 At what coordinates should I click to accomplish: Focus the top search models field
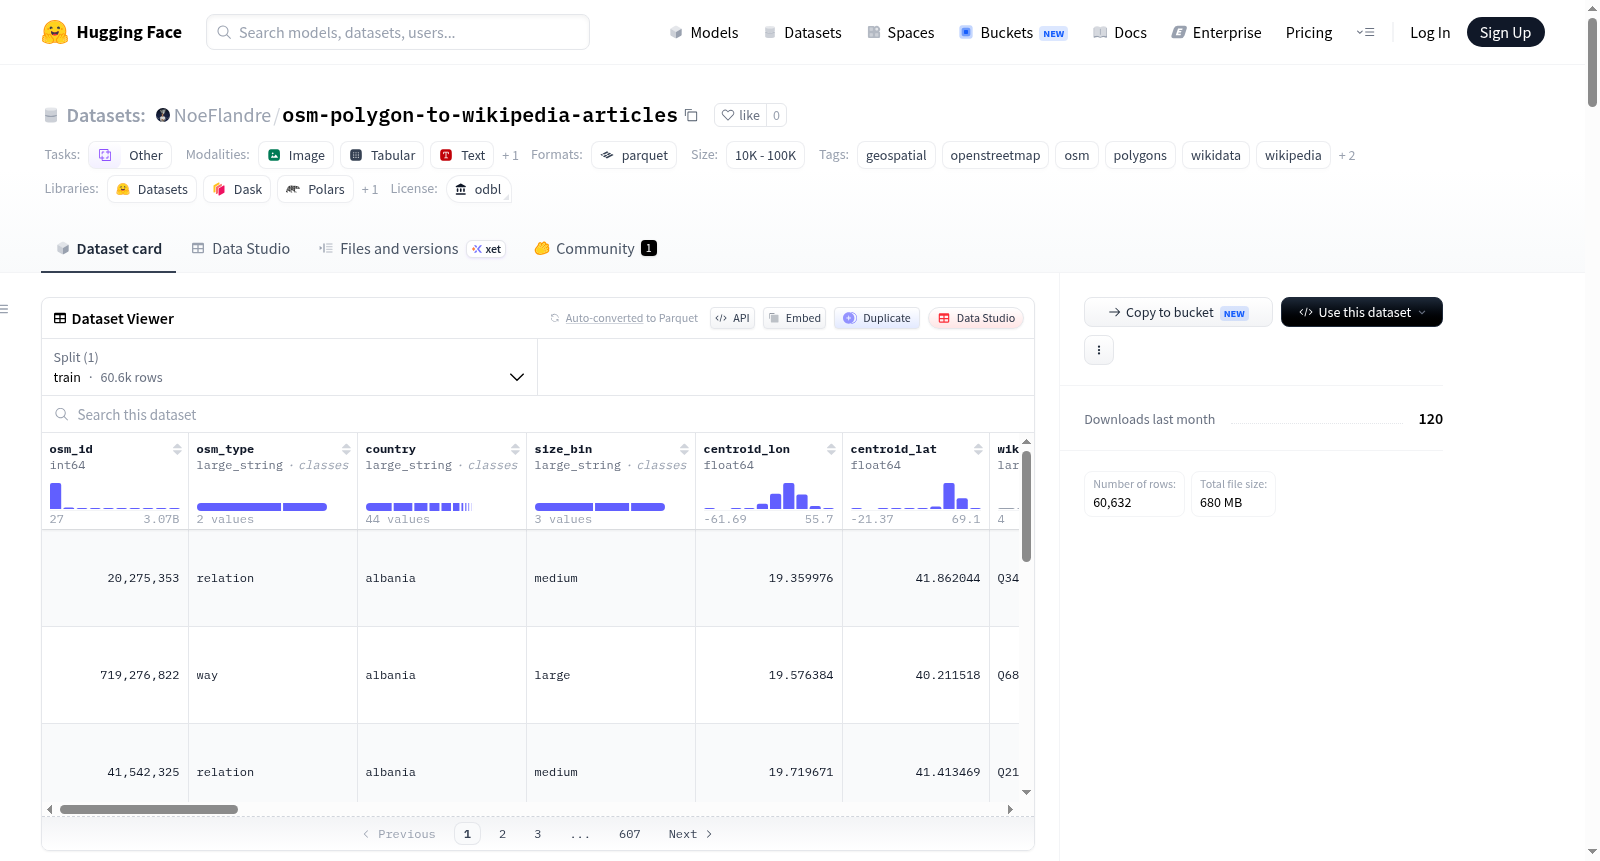(x=398, y=32)
